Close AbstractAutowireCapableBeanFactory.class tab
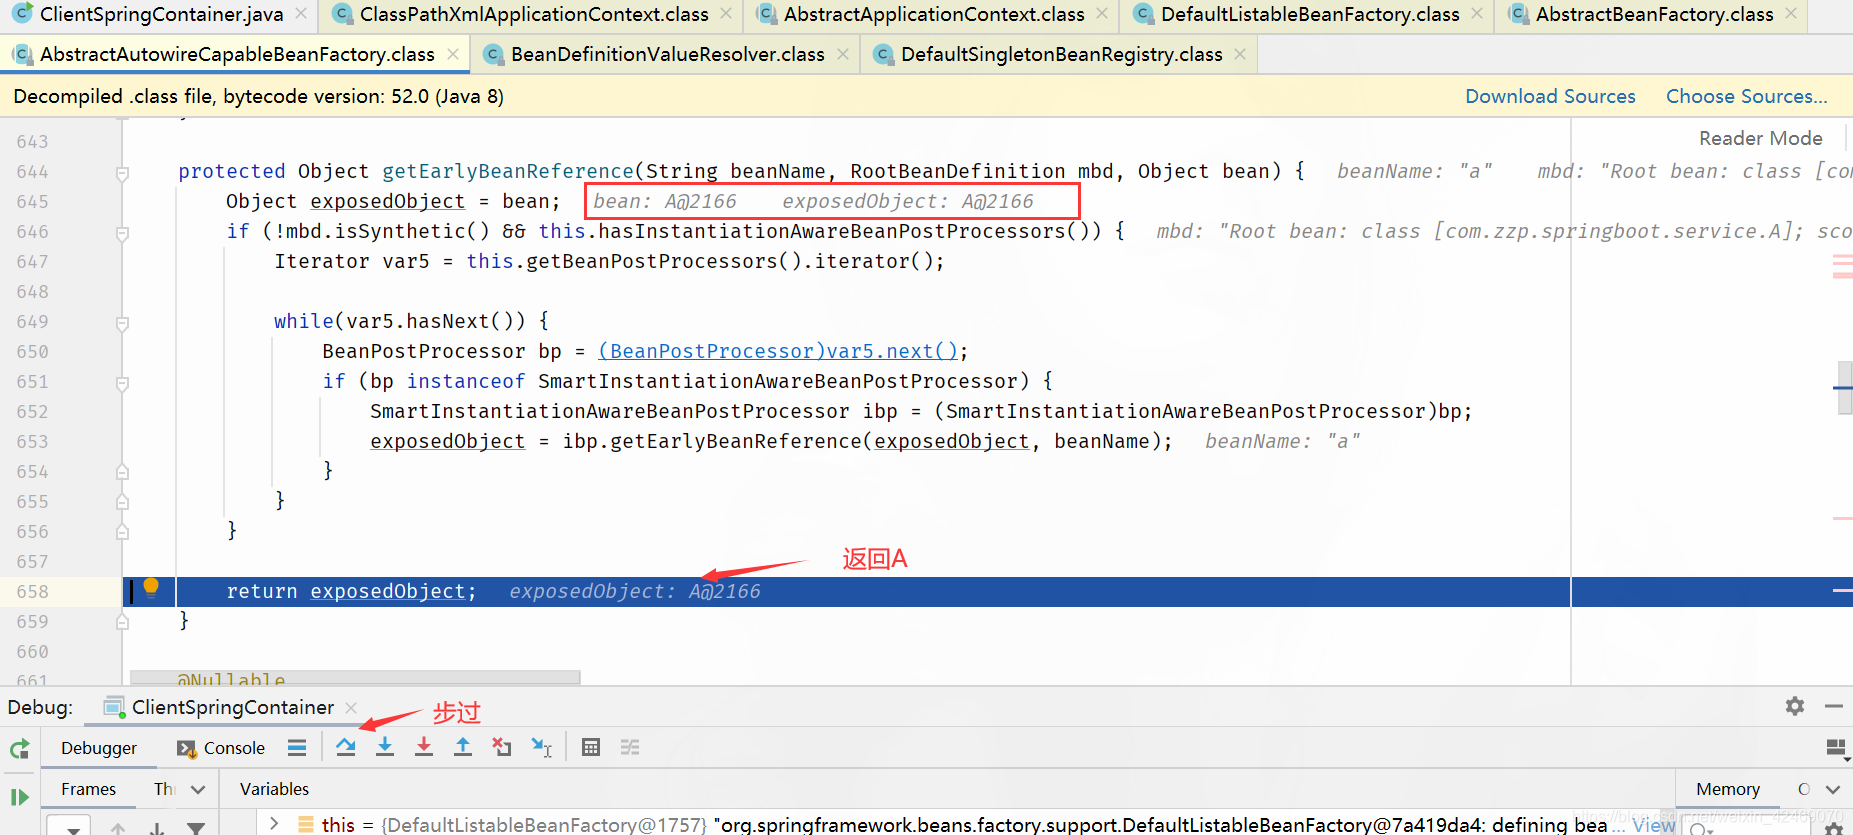The height and width of the screenshot is (835, 1853). click(x=453, y=54)
